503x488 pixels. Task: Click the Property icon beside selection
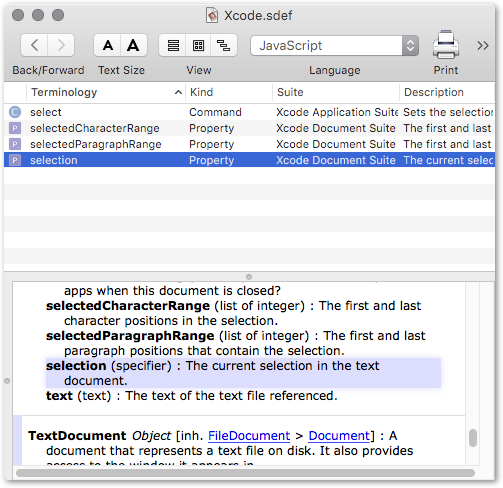[x=15, y=160]
